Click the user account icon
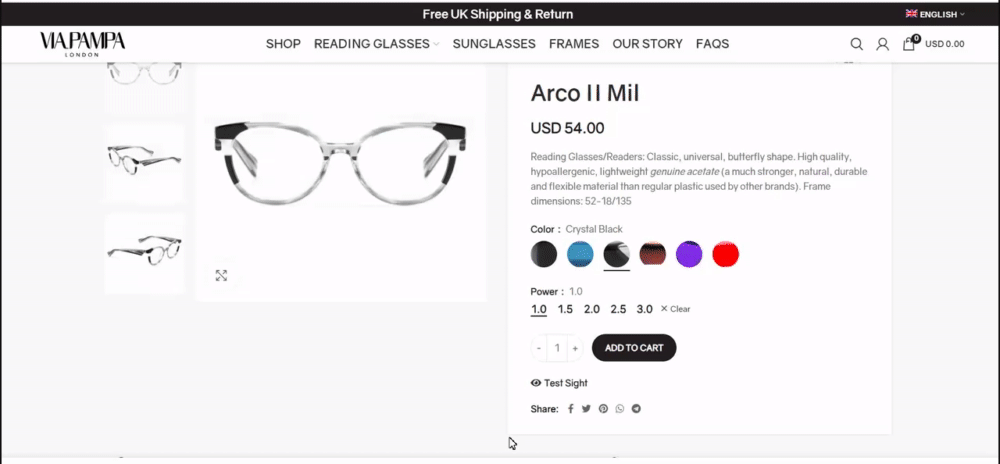 coord(882,44)
